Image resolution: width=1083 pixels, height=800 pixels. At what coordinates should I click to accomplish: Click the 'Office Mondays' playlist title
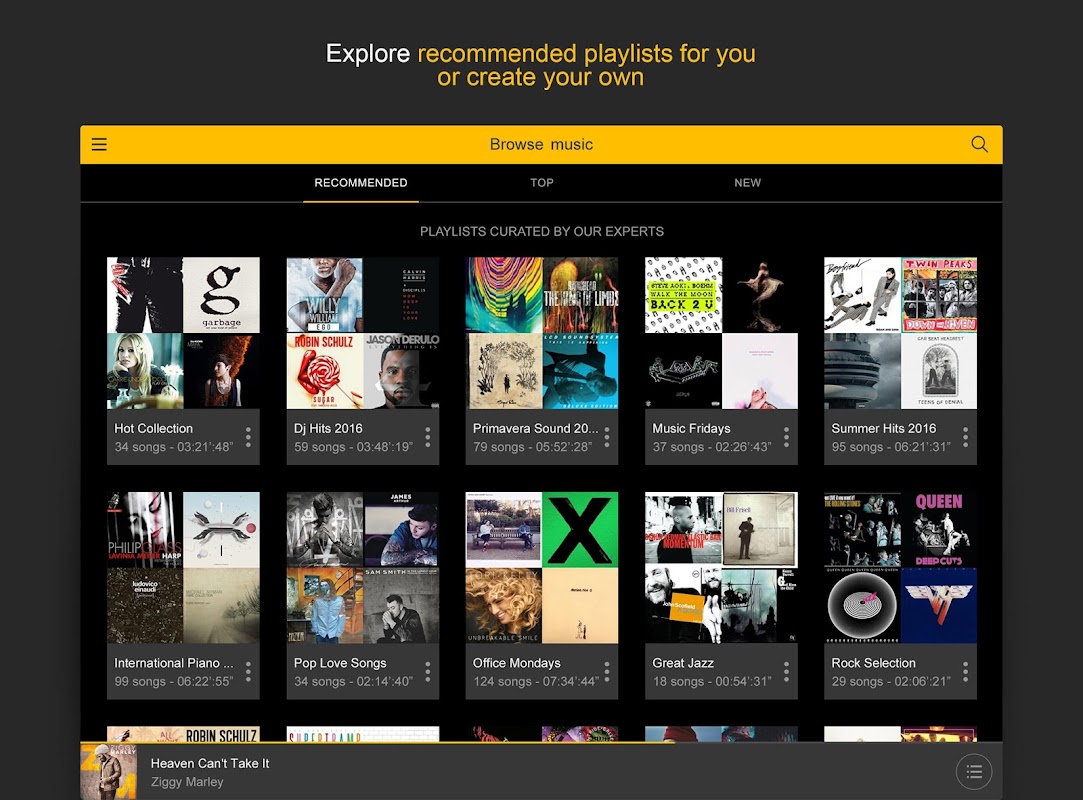click(517, 663)
